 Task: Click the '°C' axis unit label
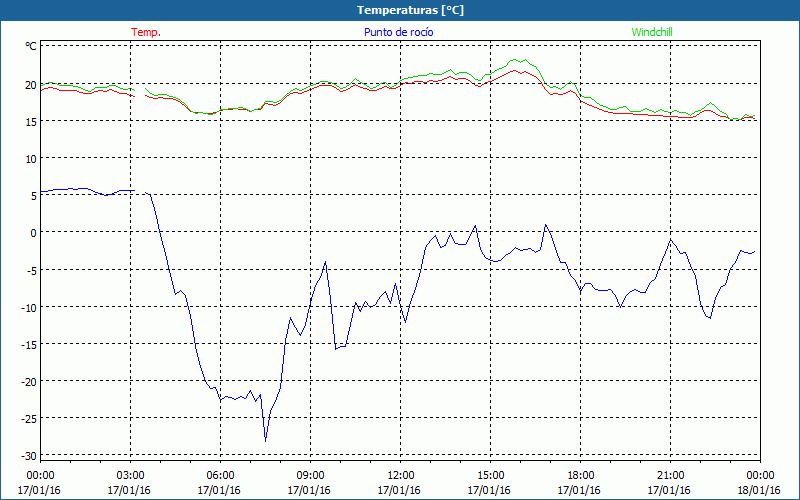click(x=31, y=46)
